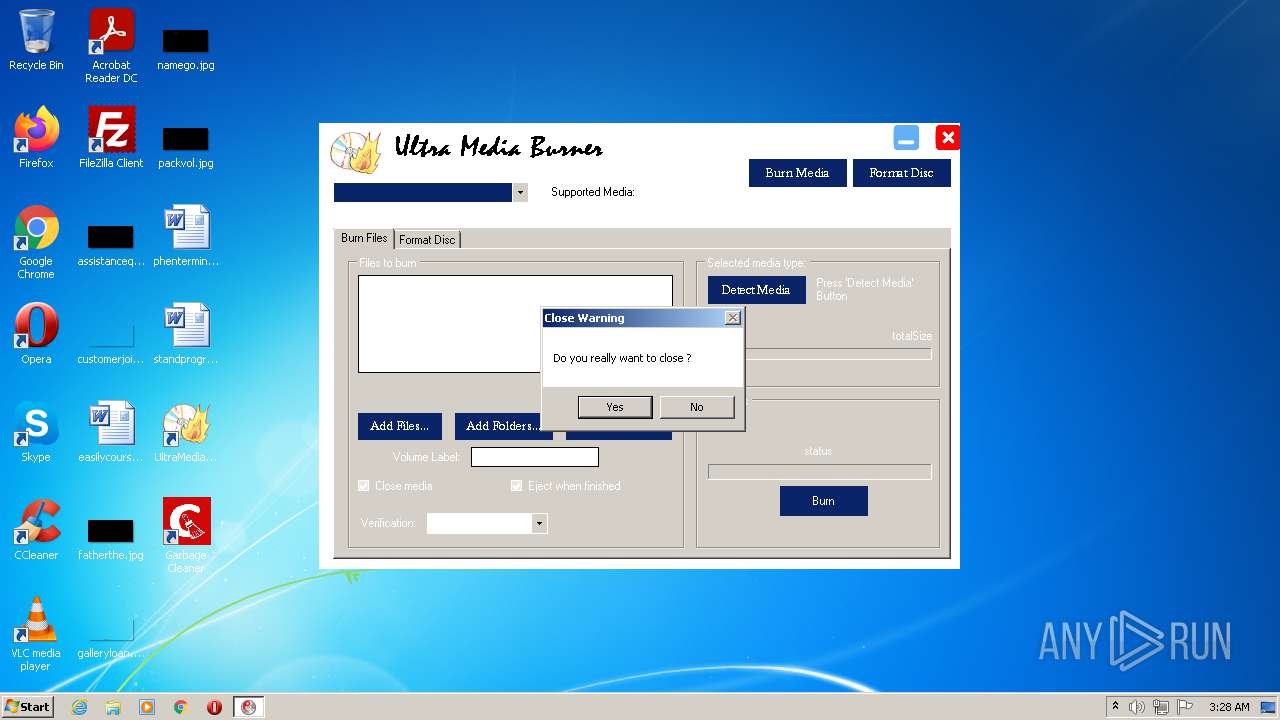Open the VLC media player shortcut
The width and height of the screenshot is (1280, 720).
tap(36, 634)
